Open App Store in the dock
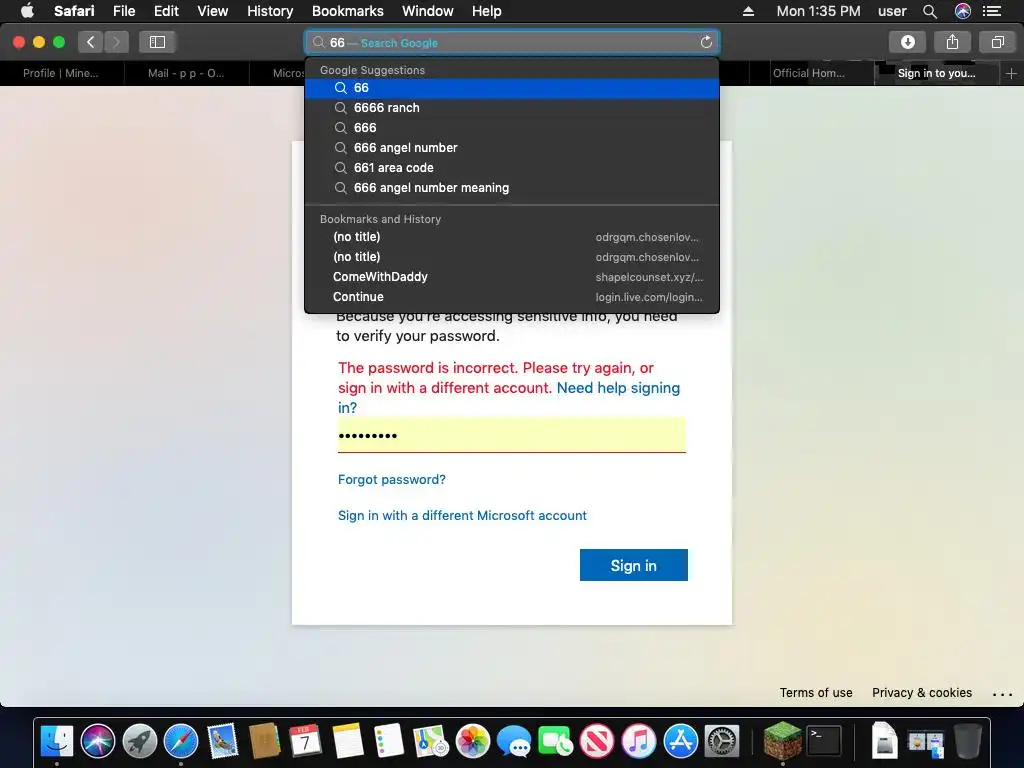 click(x=680, y=741)
